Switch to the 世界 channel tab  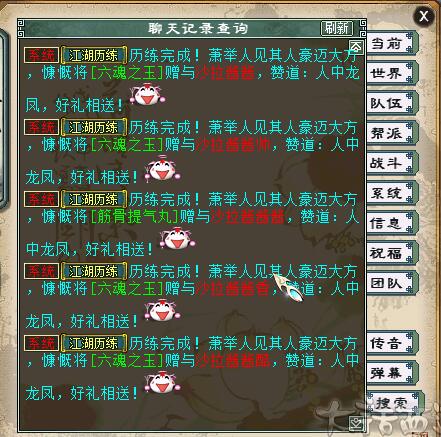[389, 73]
